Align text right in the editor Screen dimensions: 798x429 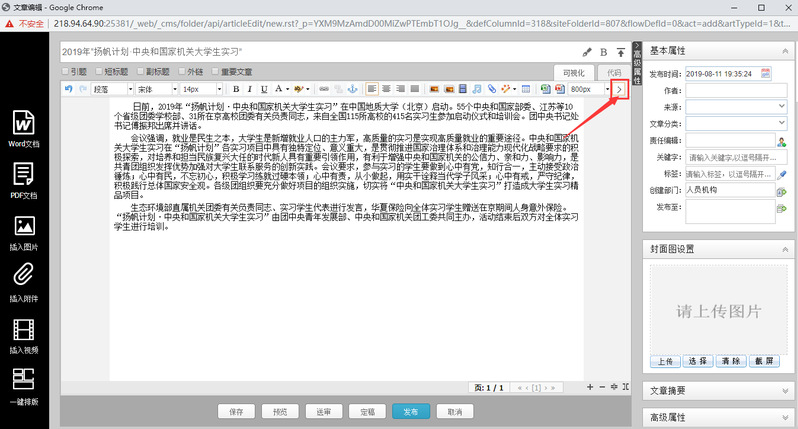(401, 89)
